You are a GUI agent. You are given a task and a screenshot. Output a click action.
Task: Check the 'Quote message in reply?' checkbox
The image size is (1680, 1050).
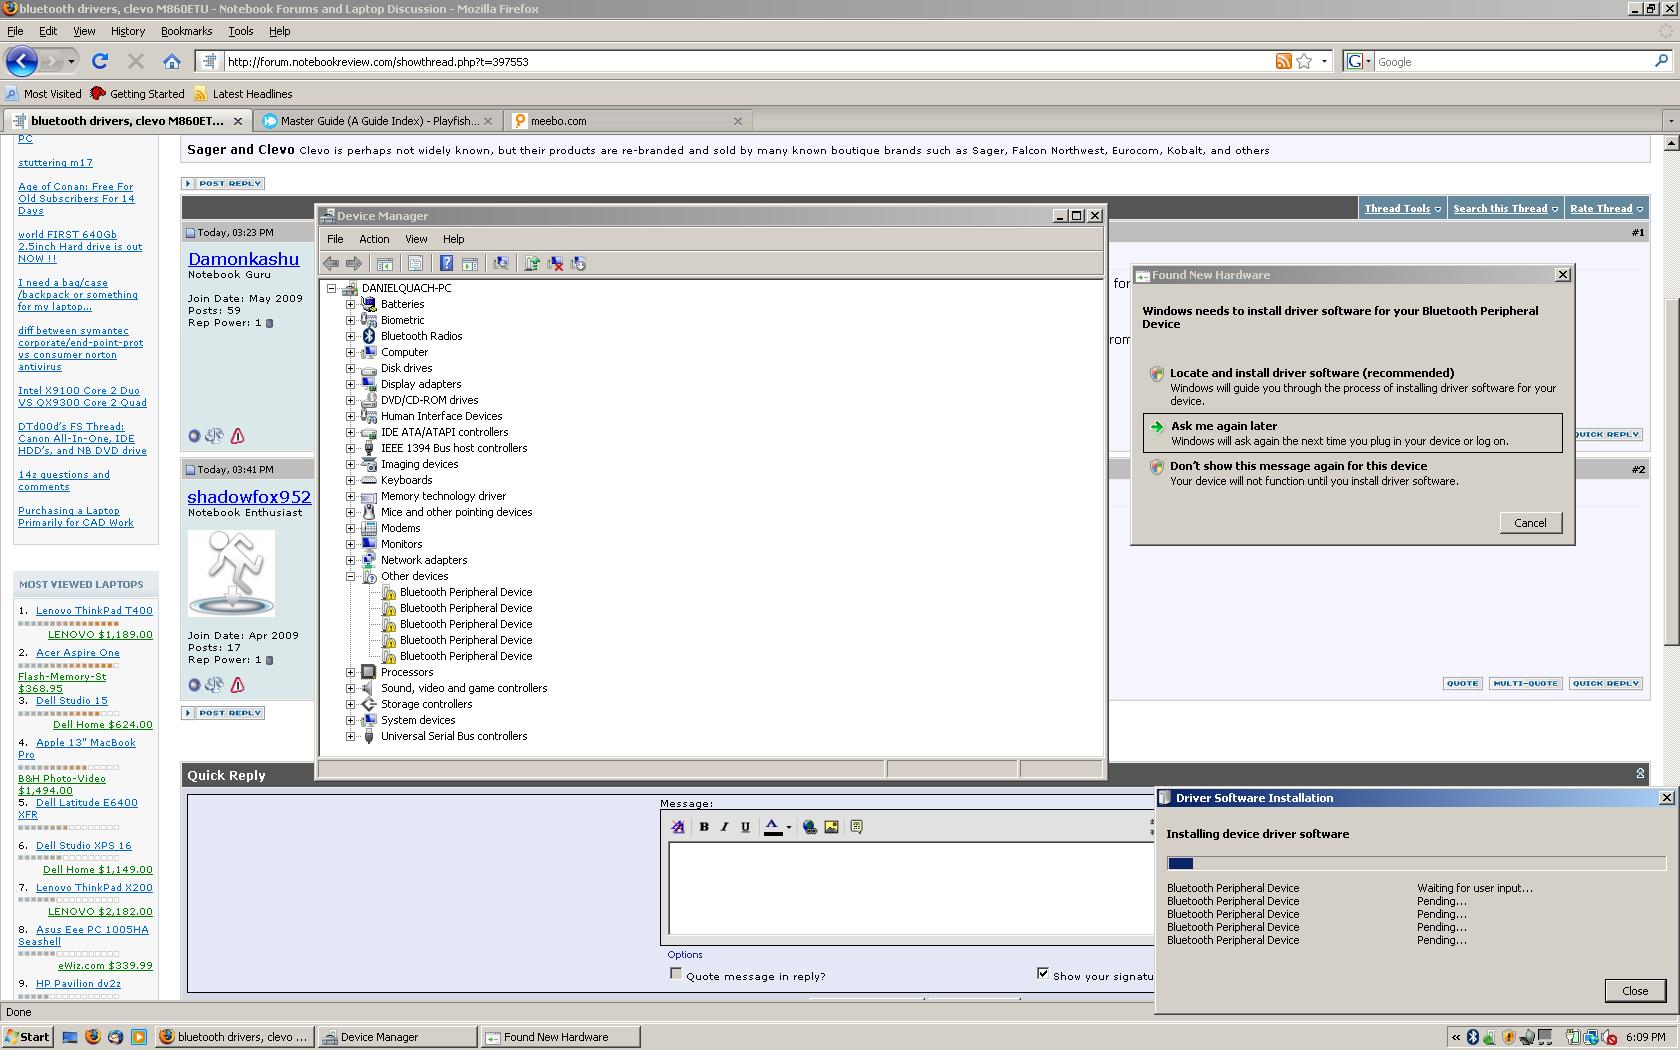pos(676,974)
